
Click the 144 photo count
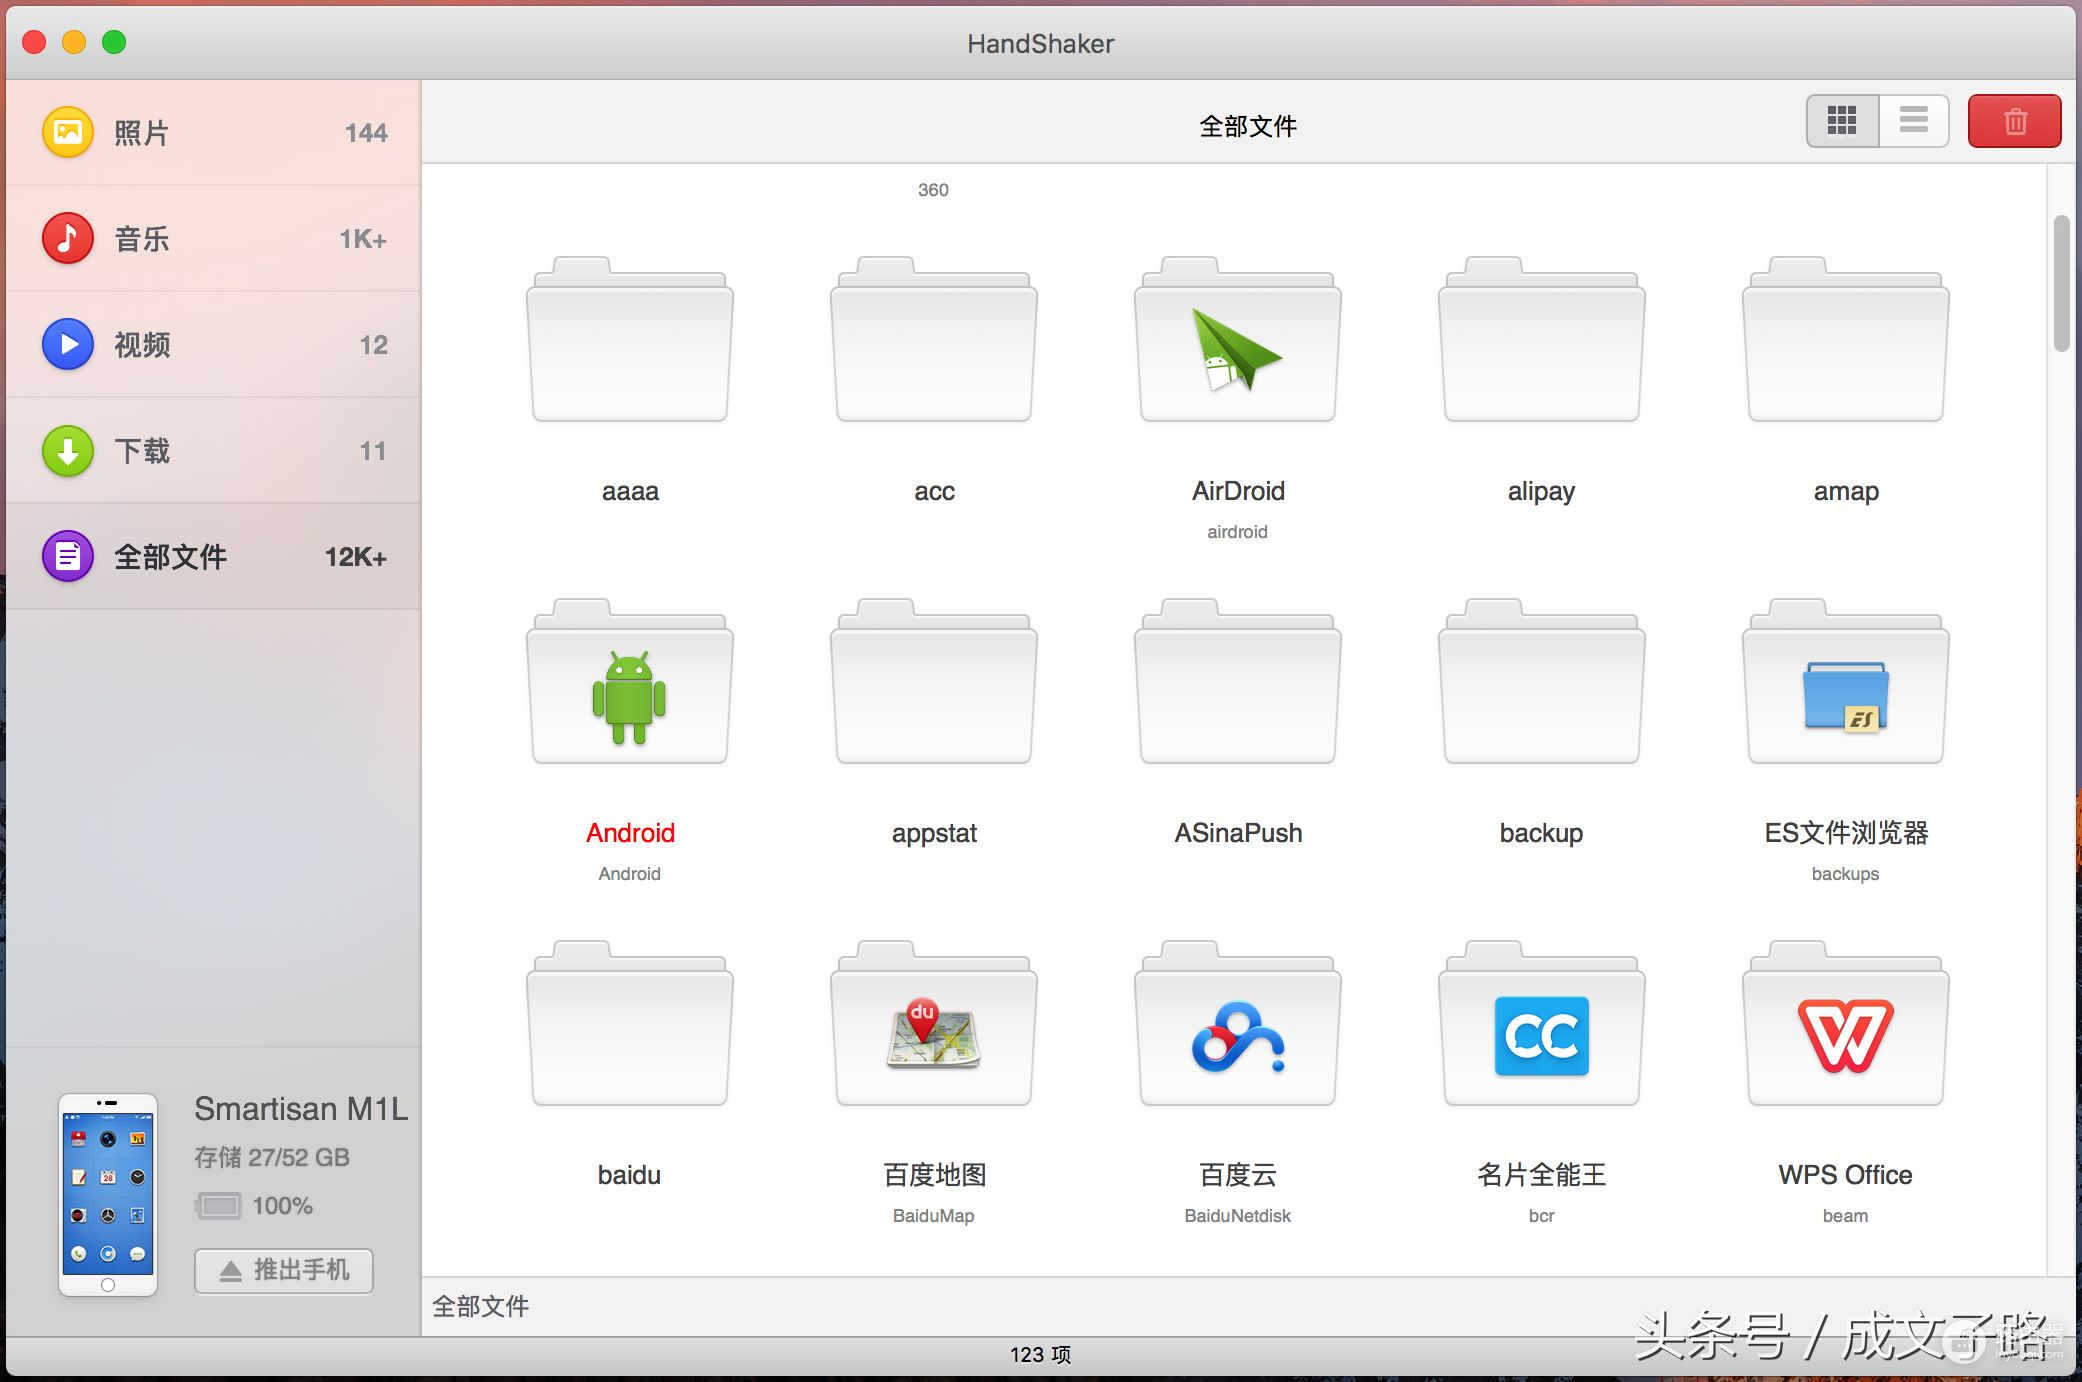pyautogui.click(x=366, y=133)
